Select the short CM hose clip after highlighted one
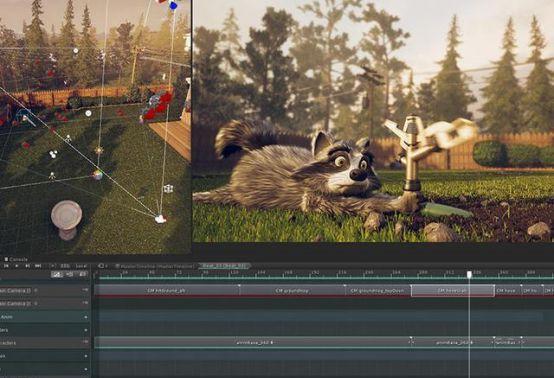The width and height of the screenshot is (554, 378). [x=508, y=291]
